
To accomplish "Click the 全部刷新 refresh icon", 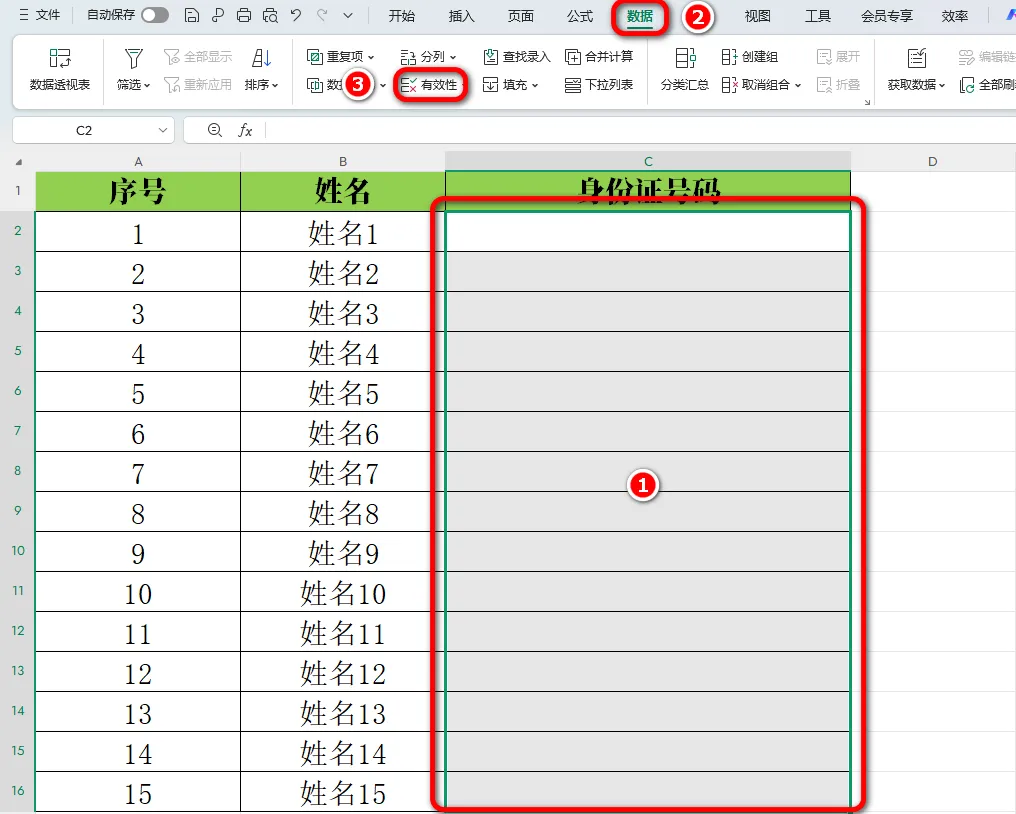I will (x=967, y=85).
